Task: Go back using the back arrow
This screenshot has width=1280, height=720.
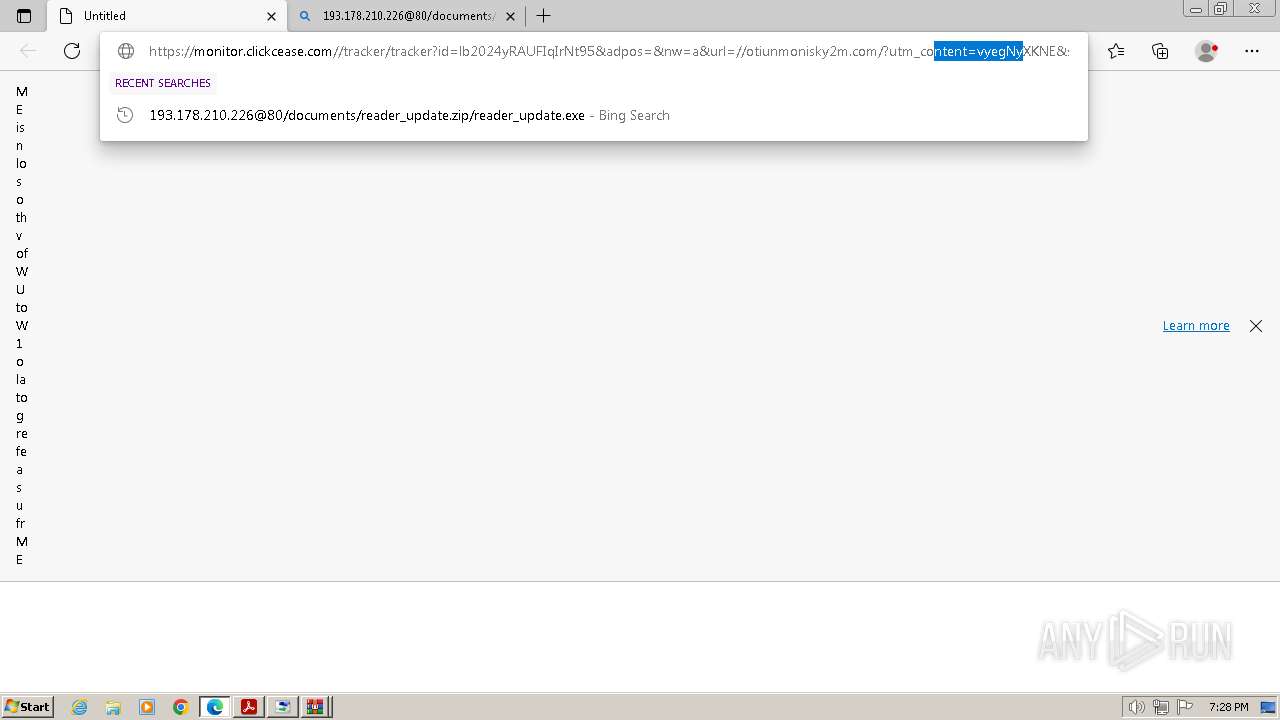Action: coord(28,51)
